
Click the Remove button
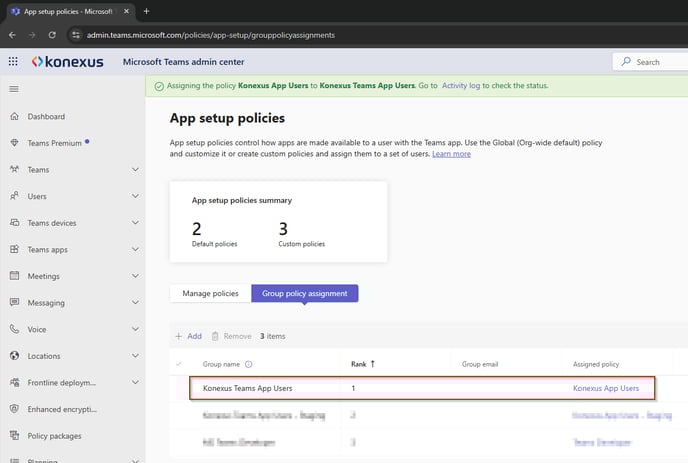[x=232, y=336]
